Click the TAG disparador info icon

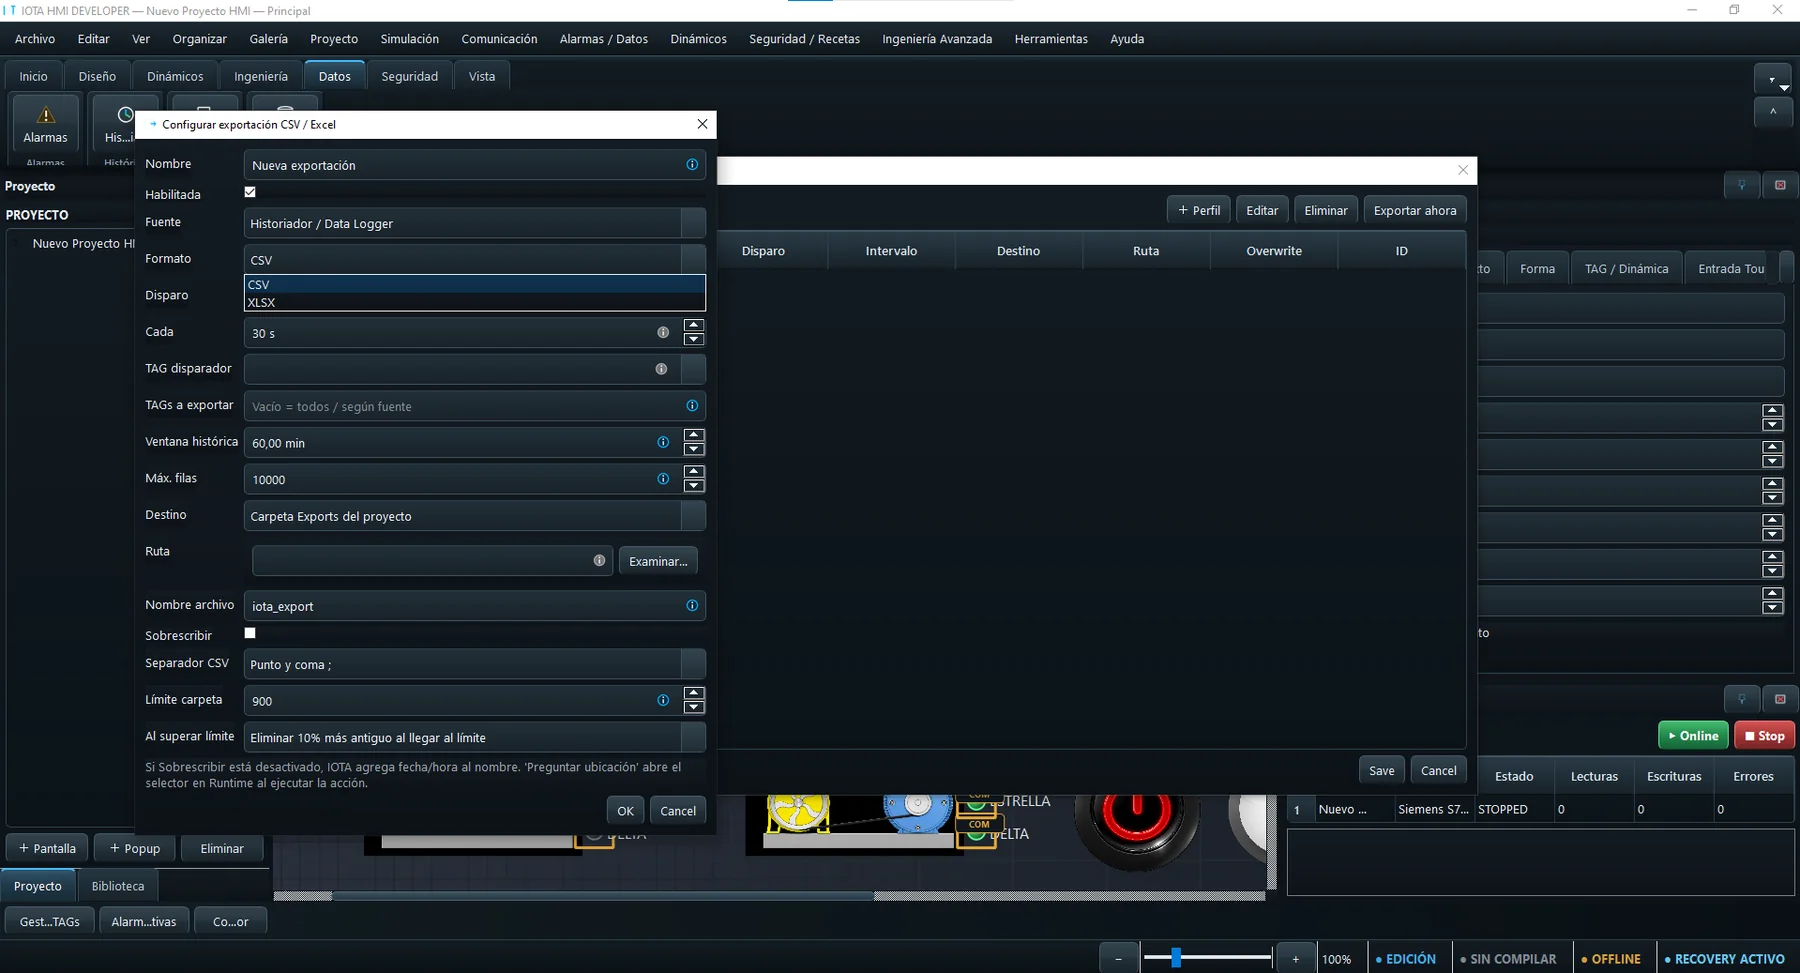661,369
